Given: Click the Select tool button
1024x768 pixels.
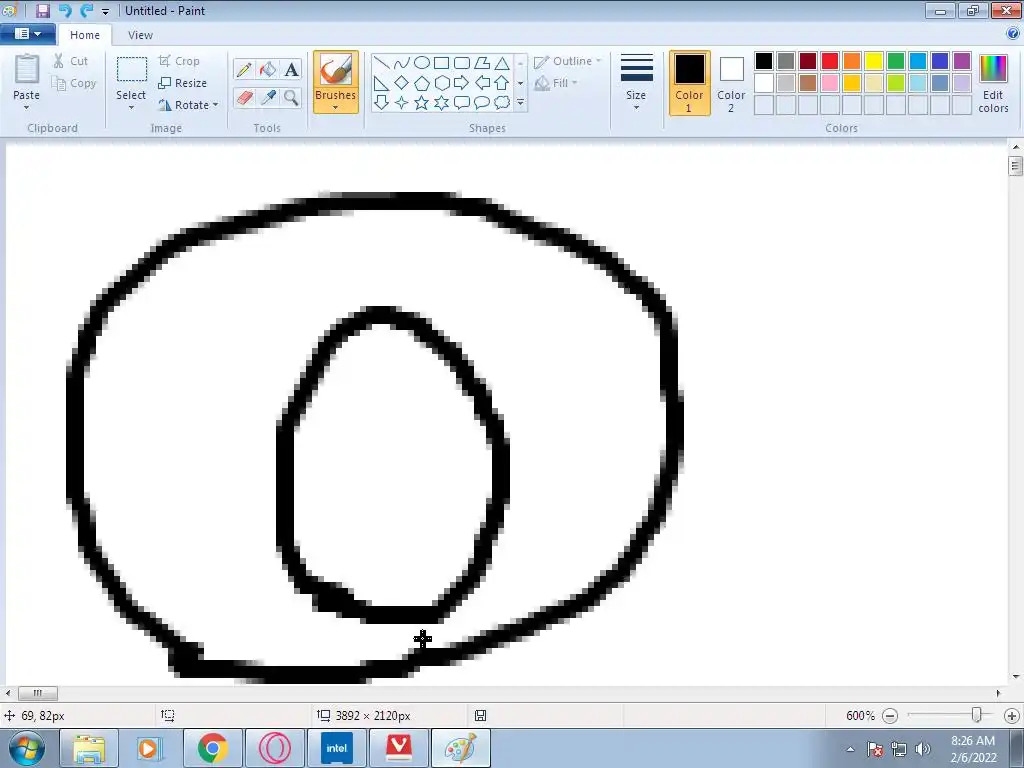Looking at the screenshot, I should [131, 77].
